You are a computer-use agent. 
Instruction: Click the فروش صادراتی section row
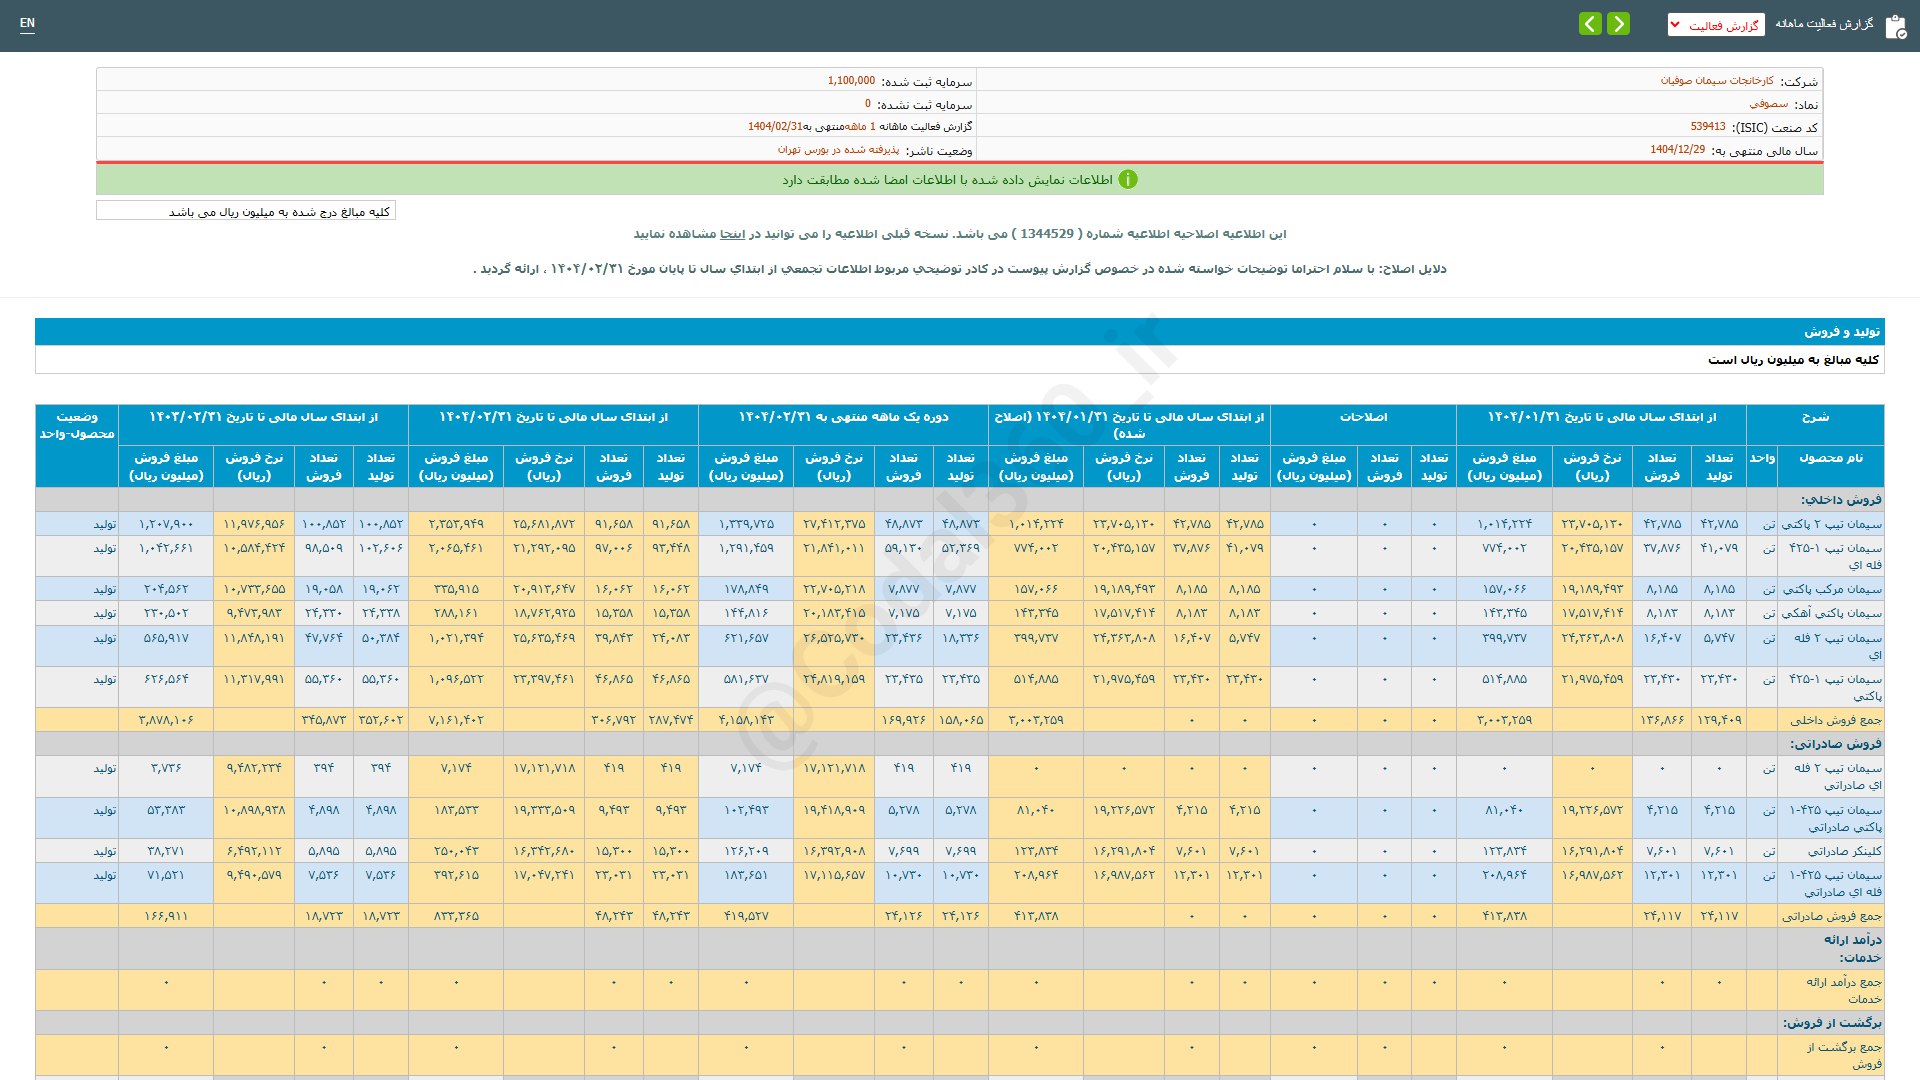(x=1835, y=744)
